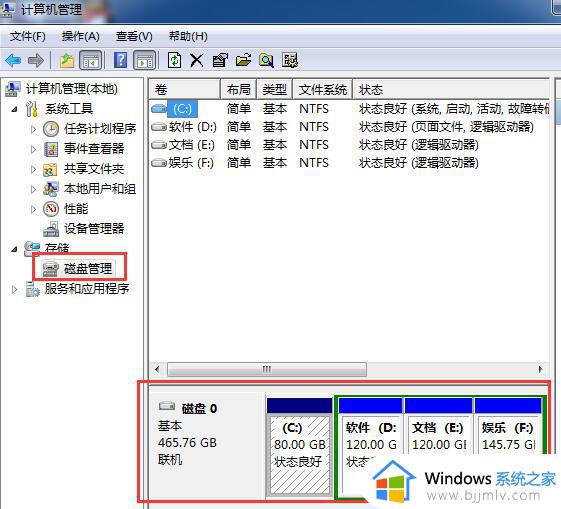Click the 计算机管理(本地) root icon
561x509 pixels.
[x=13, y=89]
